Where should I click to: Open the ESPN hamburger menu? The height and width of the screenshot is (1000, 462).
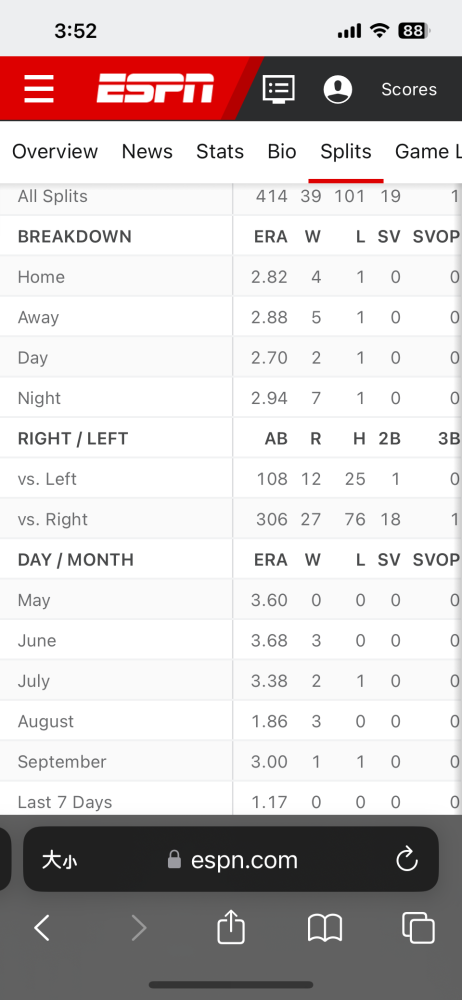point(39,89)
